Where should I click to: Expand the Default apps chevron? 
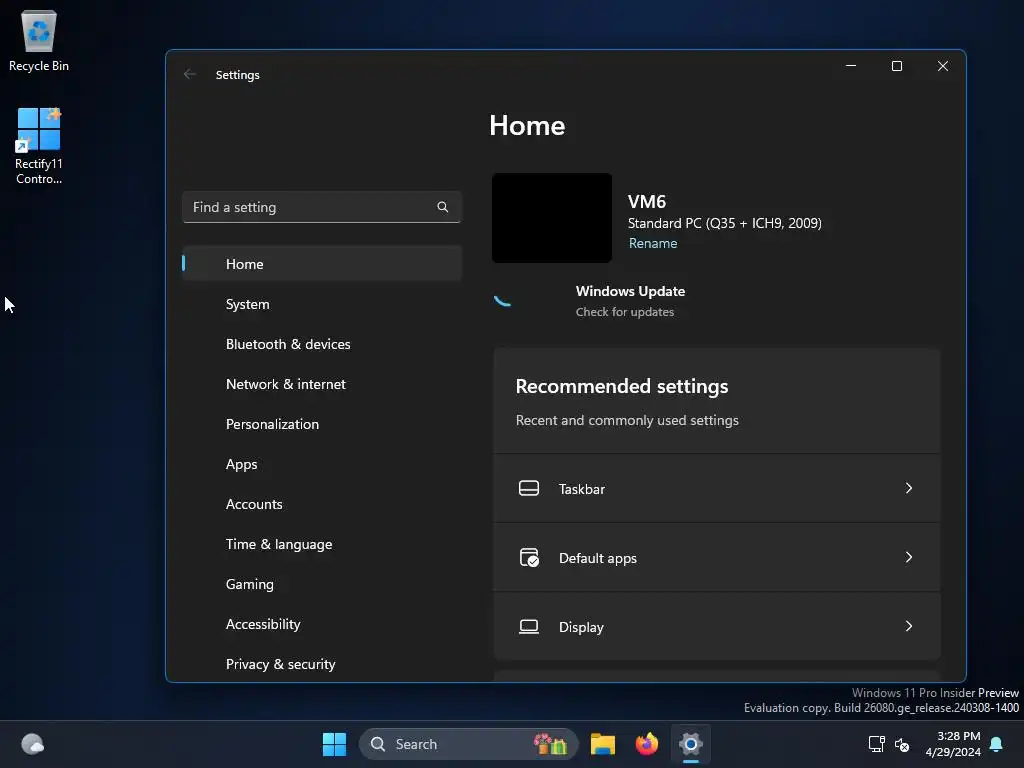point(908,557)
